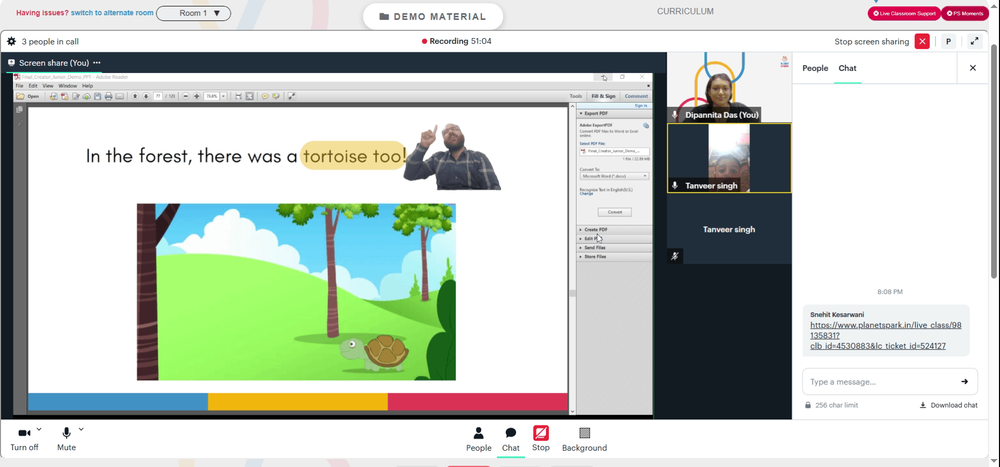Click the P button near stop sharing

948,41
